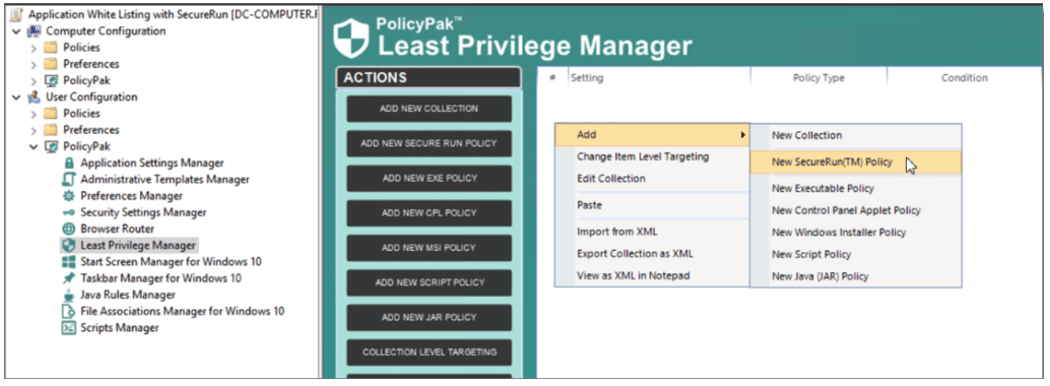The height and width of the screenshot is (386, 1050).
Task: Click the Scripts Manager console icon
Action: (68, 328)
